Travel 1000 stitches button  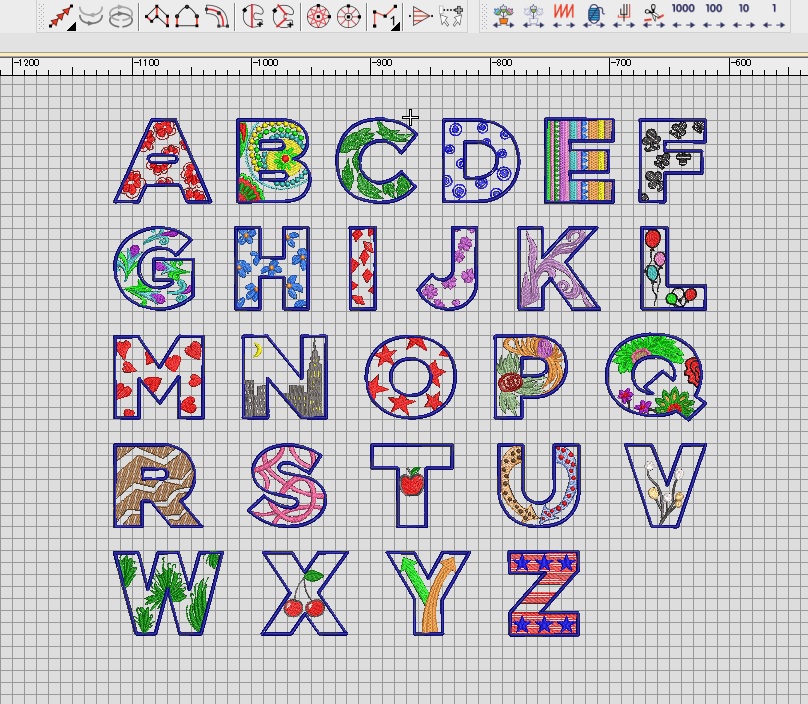point(683,16)
